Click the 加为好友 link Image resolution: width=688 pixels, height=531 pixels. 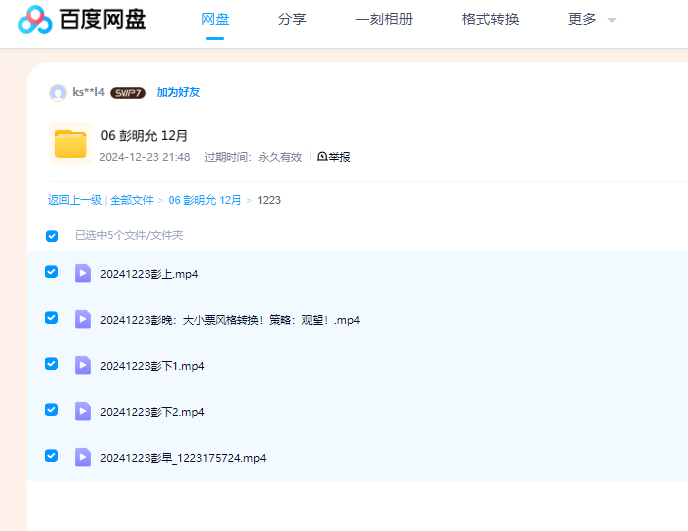(x=178, y=92)
